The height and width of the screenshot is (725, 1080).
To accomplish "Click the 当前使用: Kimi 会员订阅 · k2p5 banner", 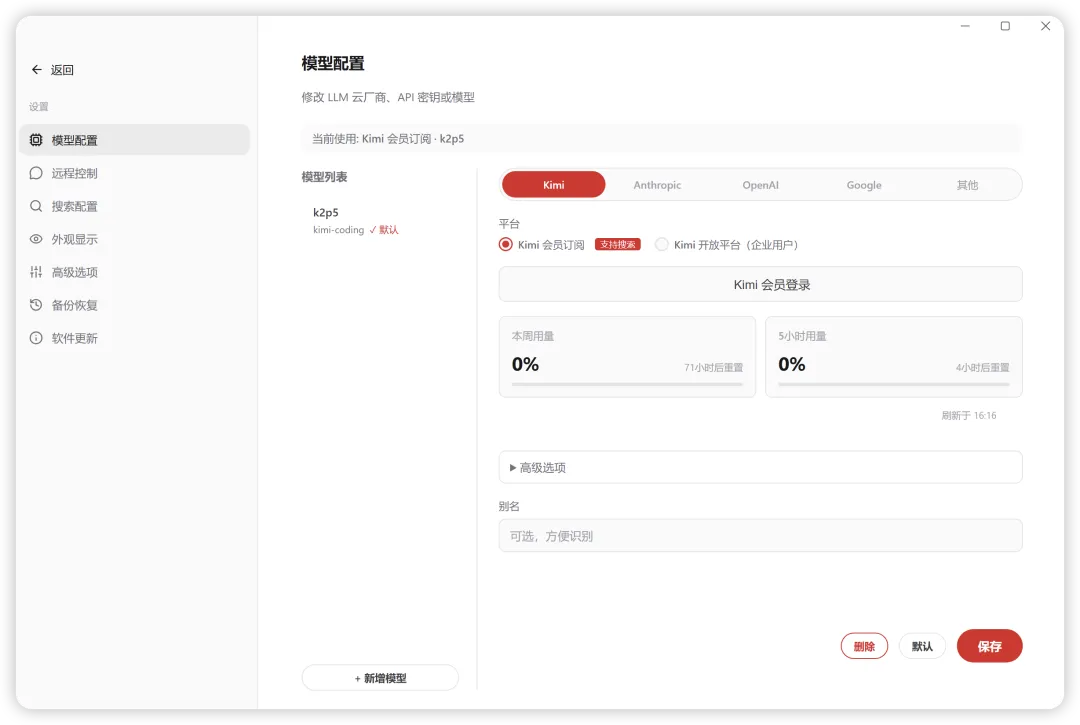I will coord(661,138).
